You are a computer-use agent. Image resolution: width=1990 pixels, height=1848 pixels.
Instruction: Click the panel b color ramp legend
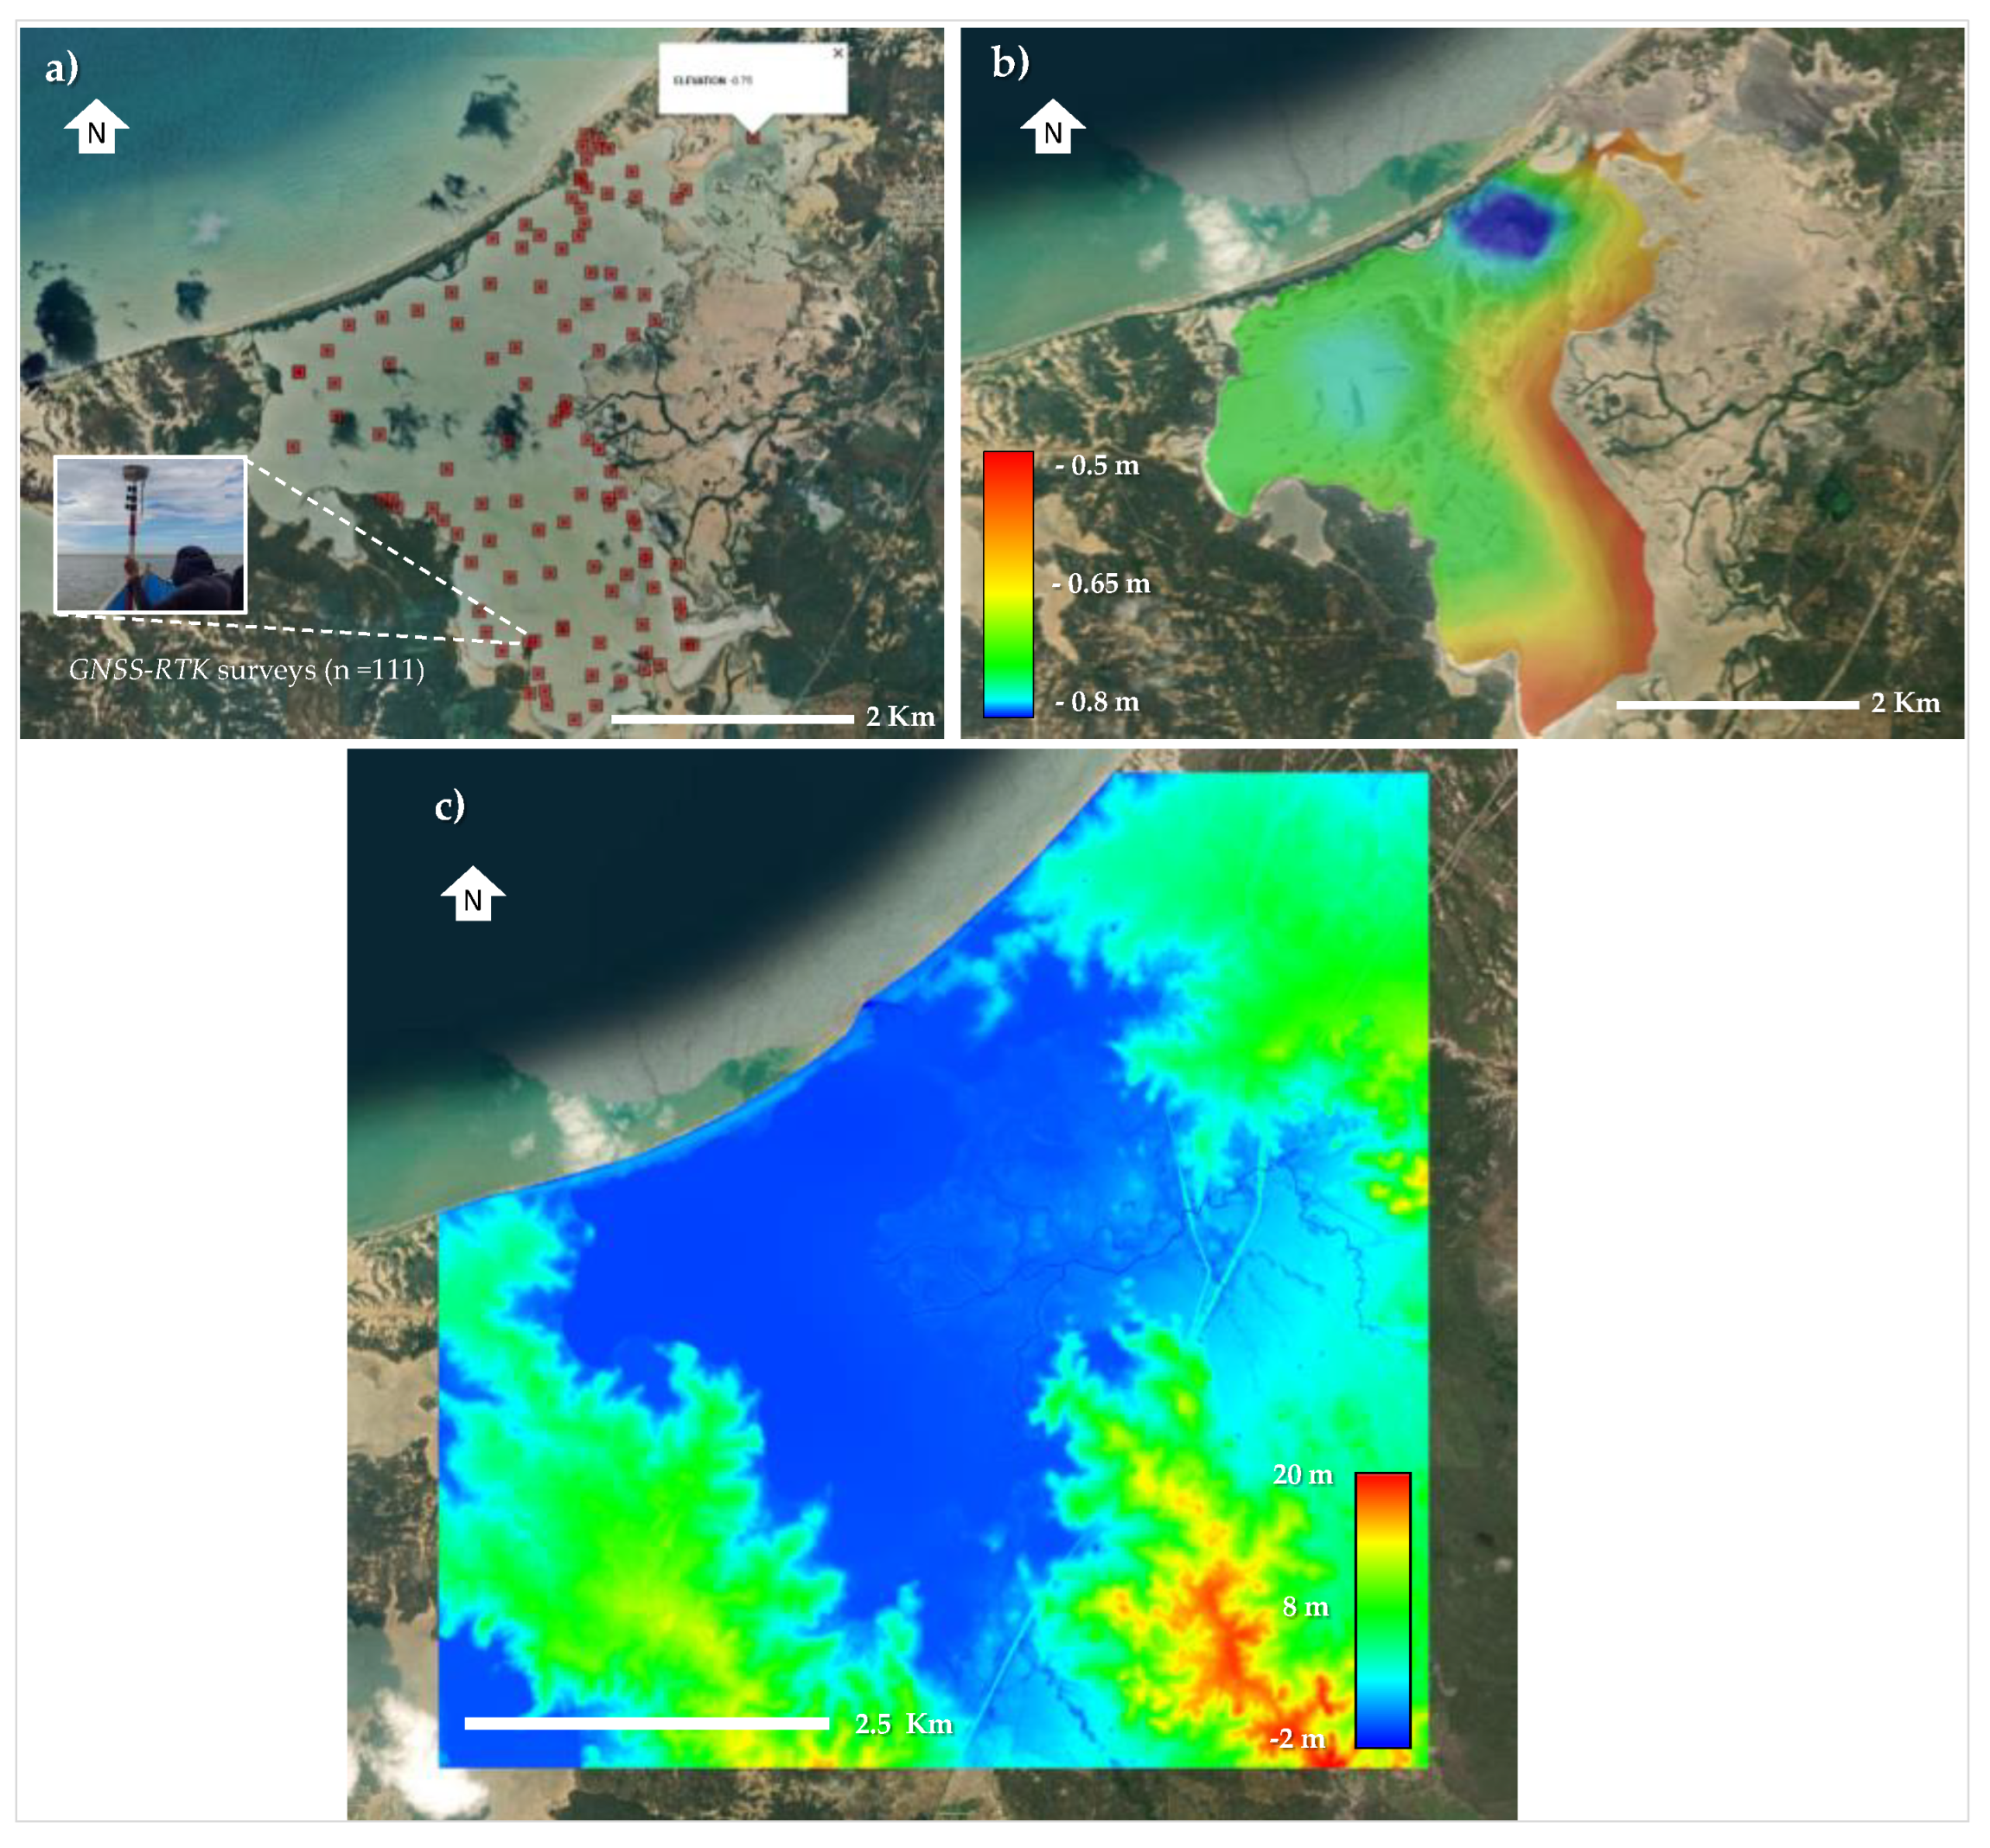tap(1007, 584)
